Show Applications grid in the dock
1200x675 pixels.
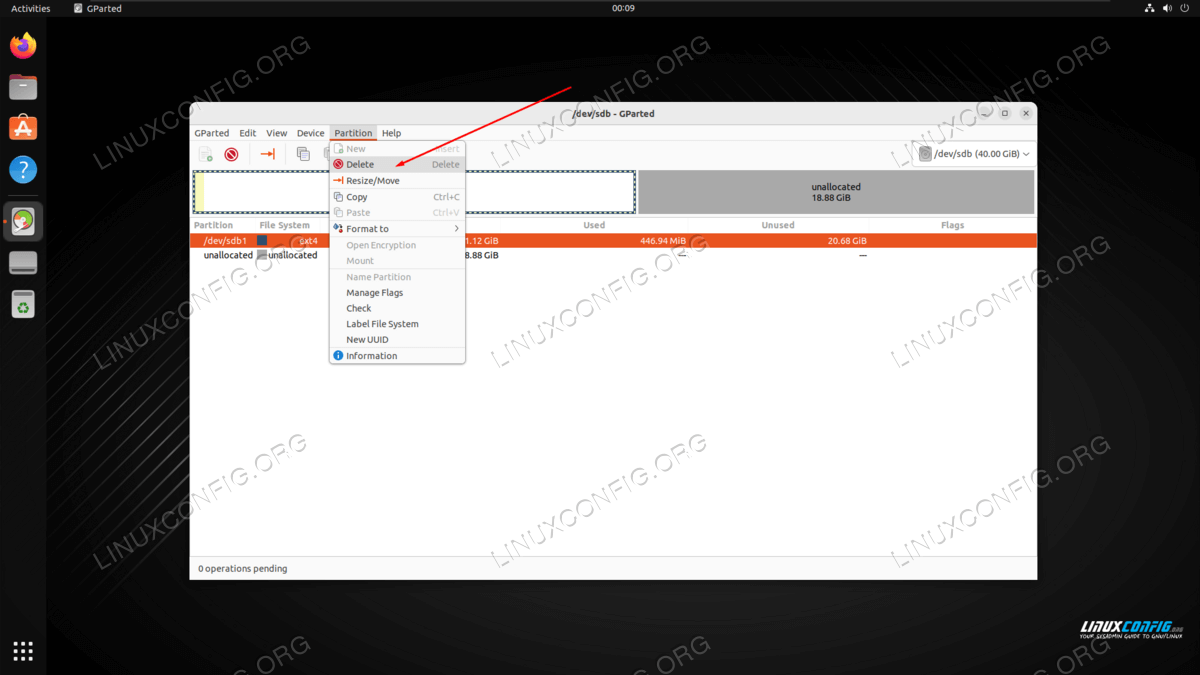(23, 651)
